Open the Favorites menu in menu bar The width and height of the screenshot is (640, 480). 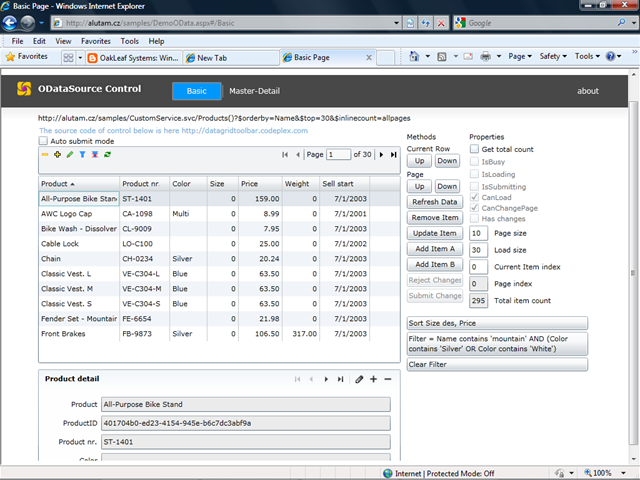(x=96, y=41)
